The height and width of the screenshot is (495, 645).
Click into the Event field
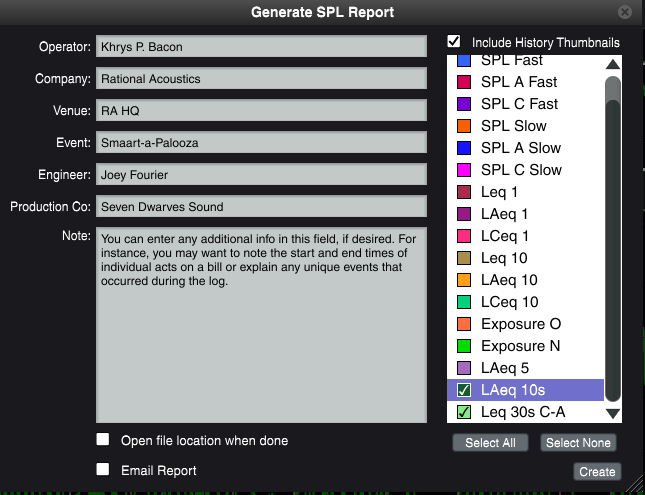click(x=261, y=142)
